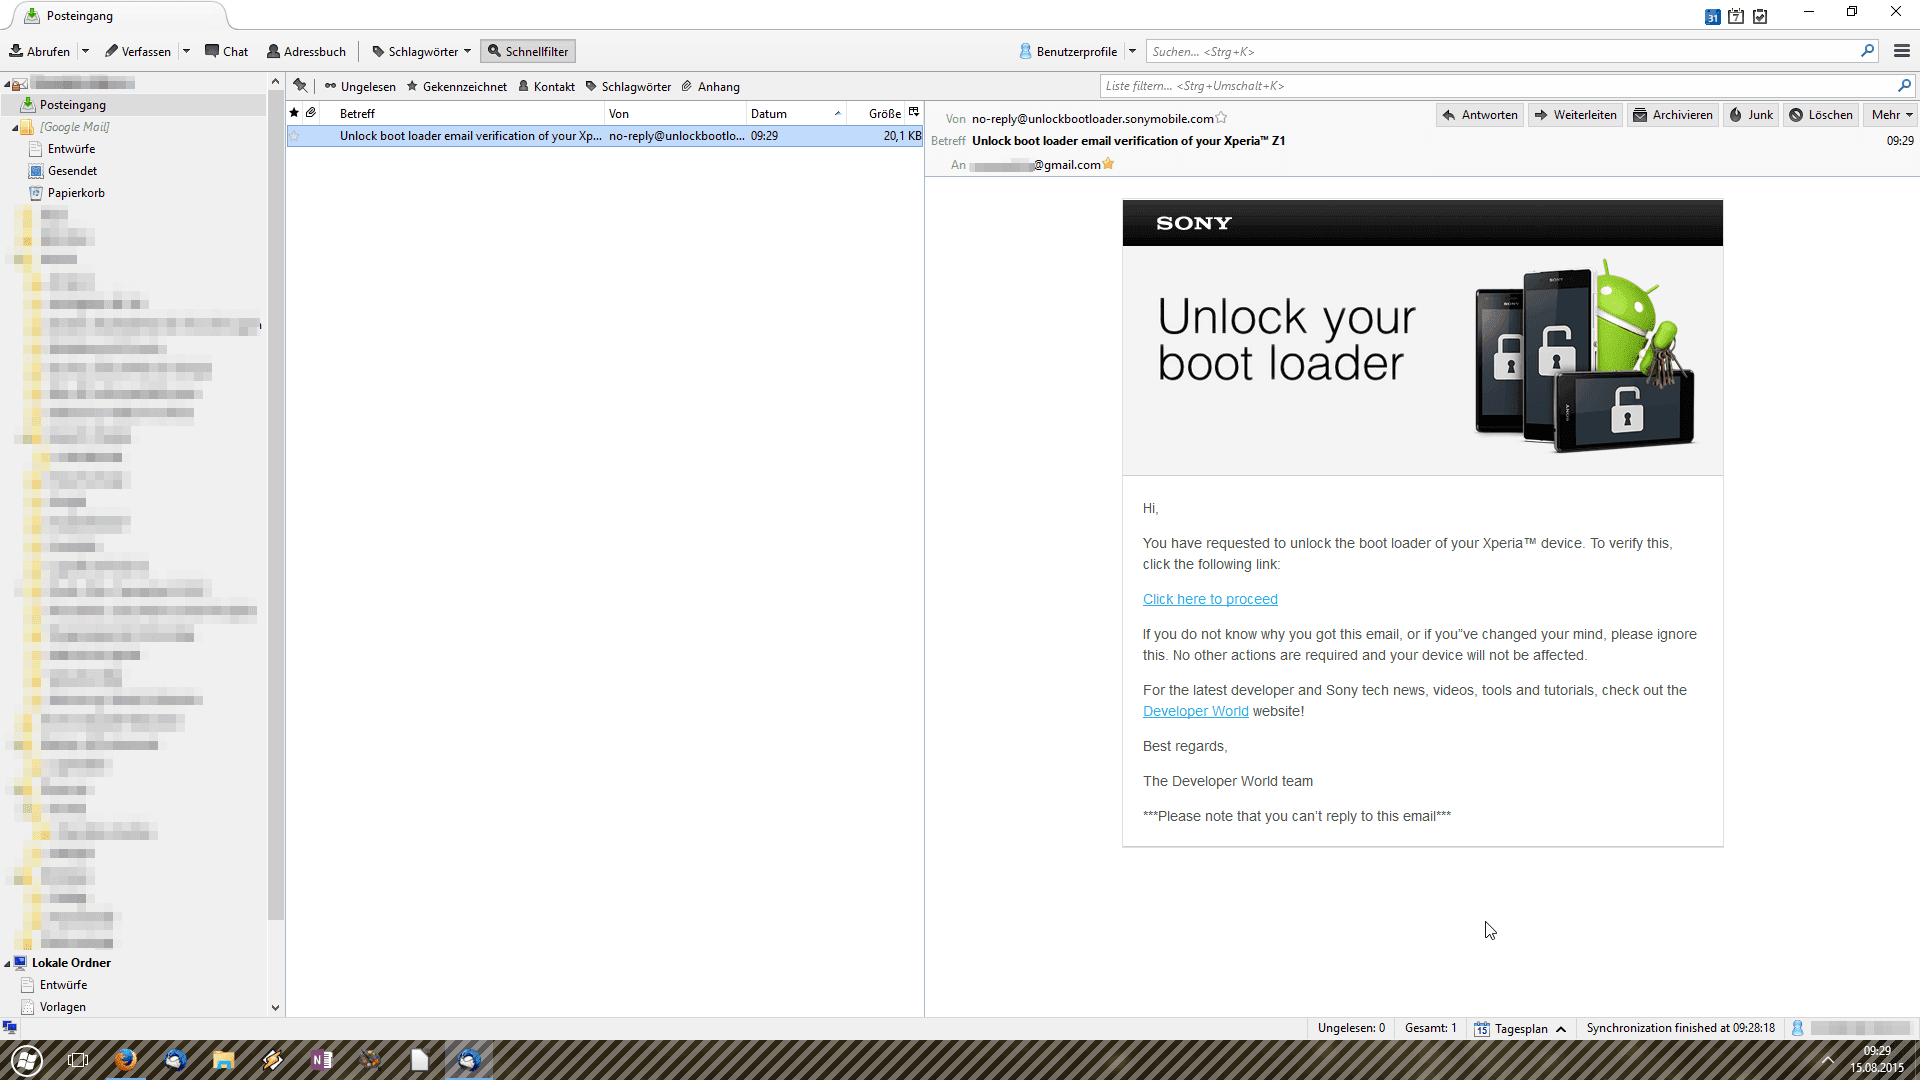Collapse the [Google Mail] folder tree

(x=15, y=127)
